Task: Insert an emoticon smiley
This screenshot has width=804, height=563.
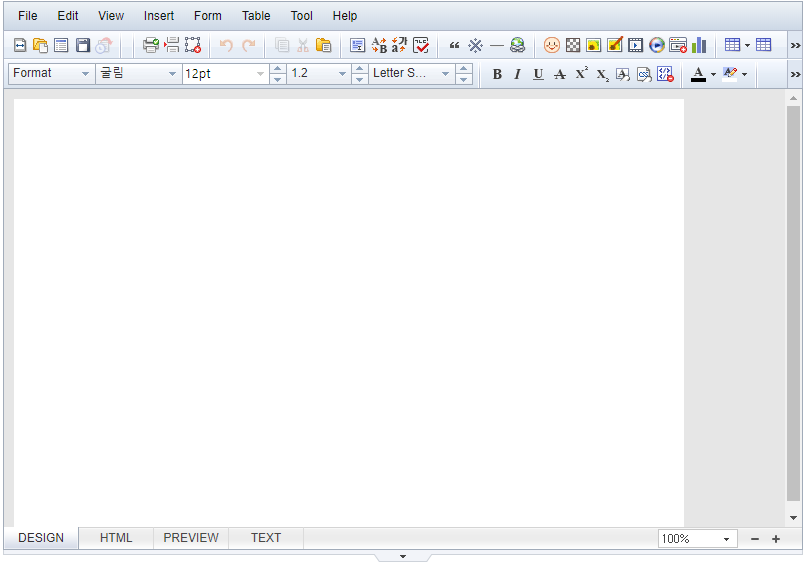Action: pyautogui.click(x=552, y=46)
